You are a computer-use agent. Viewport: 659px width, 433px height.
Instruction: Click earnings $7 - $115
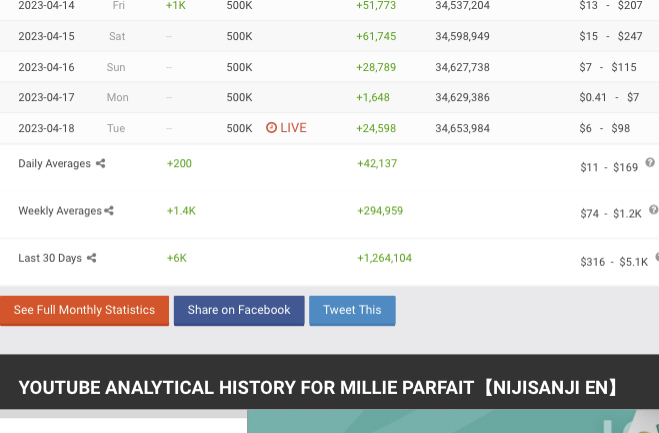[608, 67]
